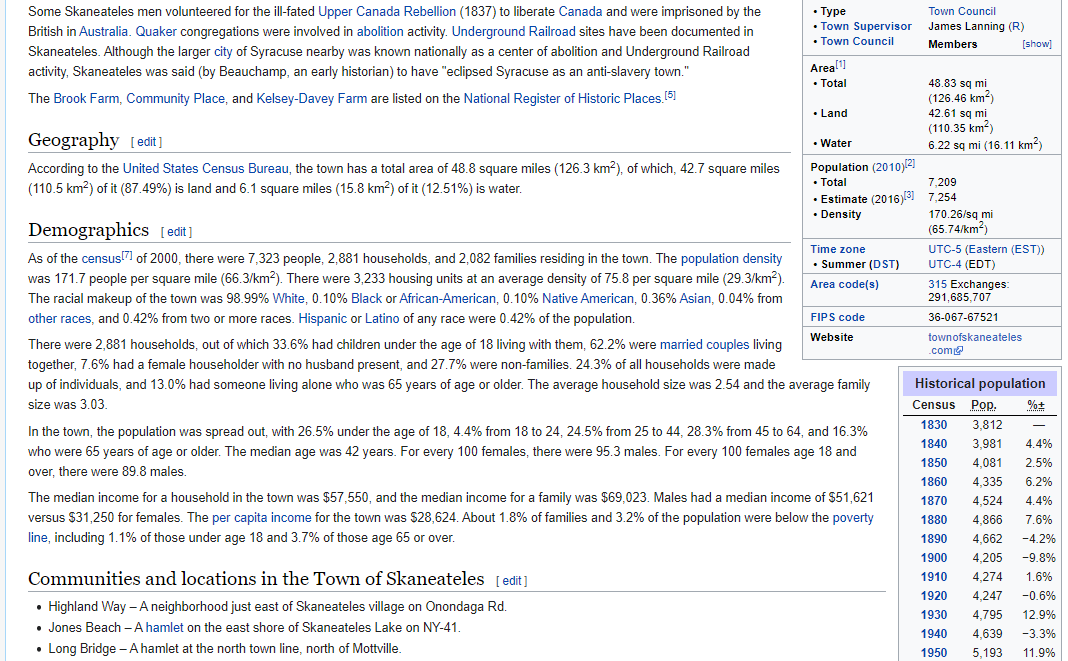This screenshot has height=661, width=1068.
Task: Follow the Latino link
Action: pyautogui.click(x=382, y=318)
